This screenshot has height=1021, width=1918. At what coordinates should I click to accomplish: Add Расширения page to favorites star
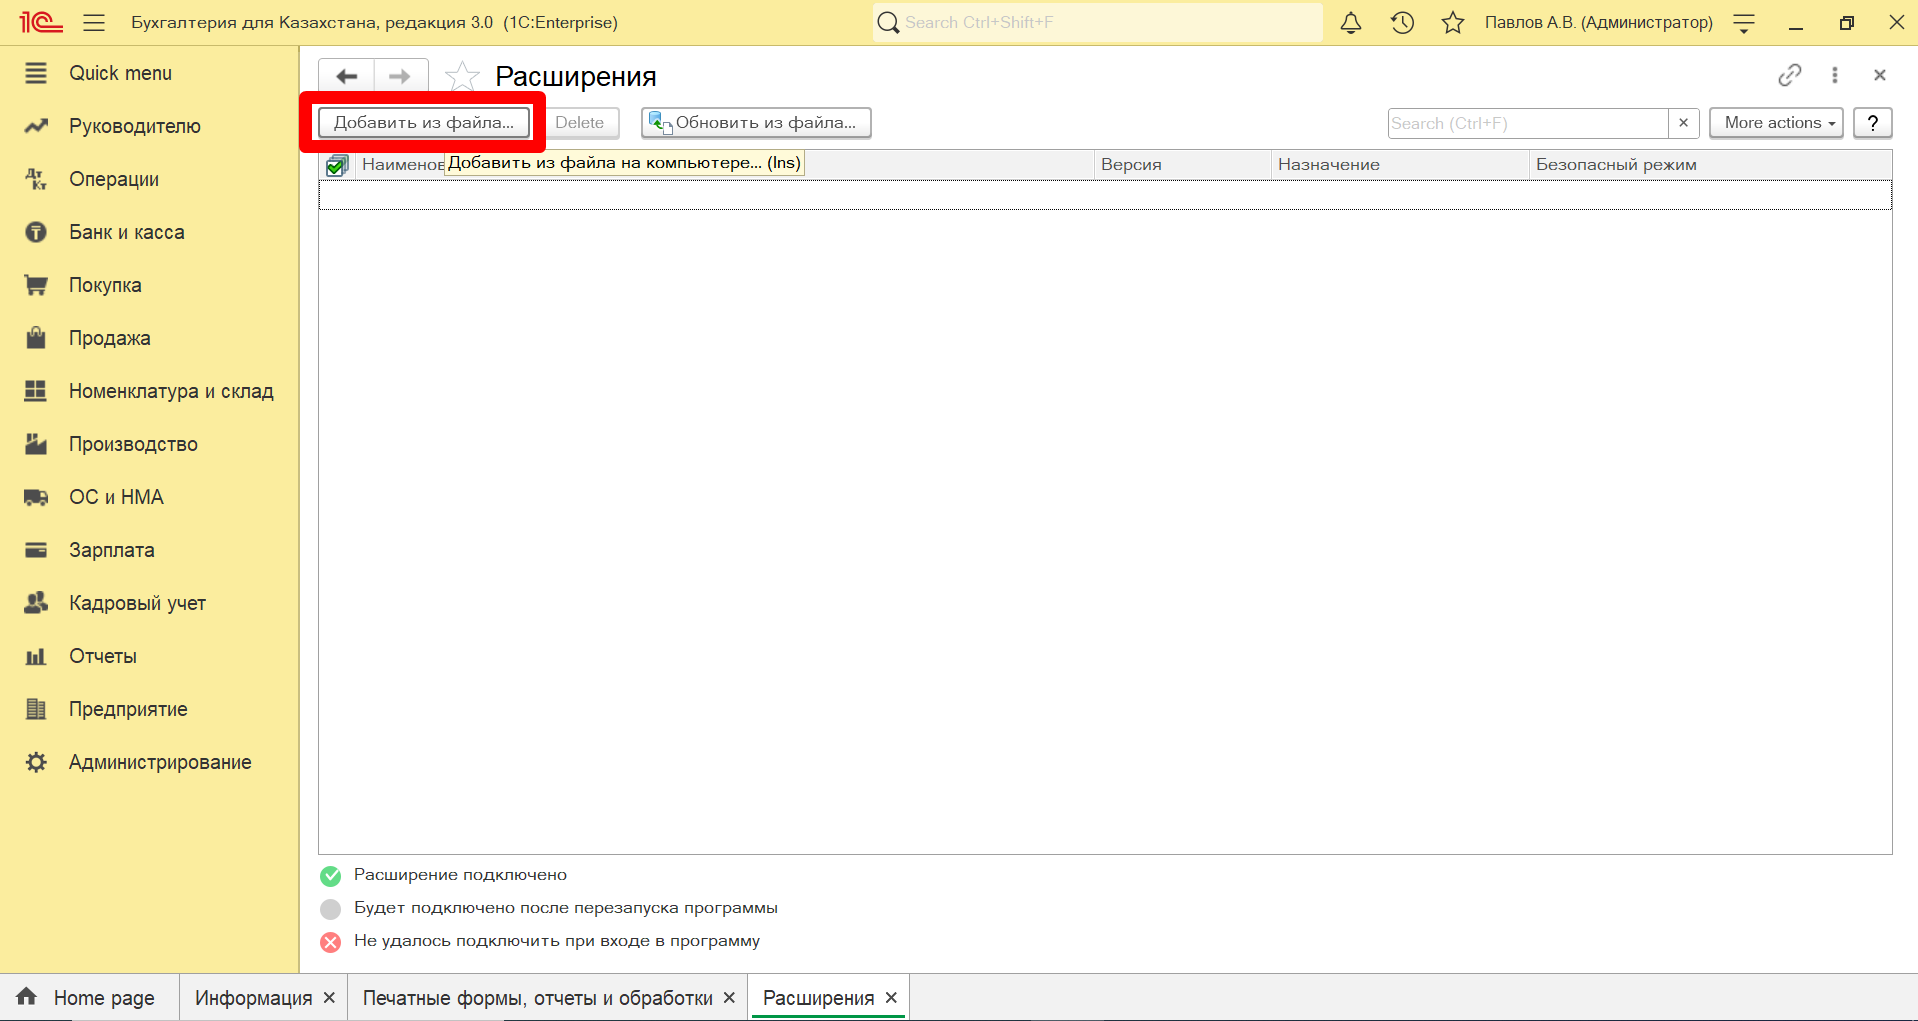tap(461, 76)
